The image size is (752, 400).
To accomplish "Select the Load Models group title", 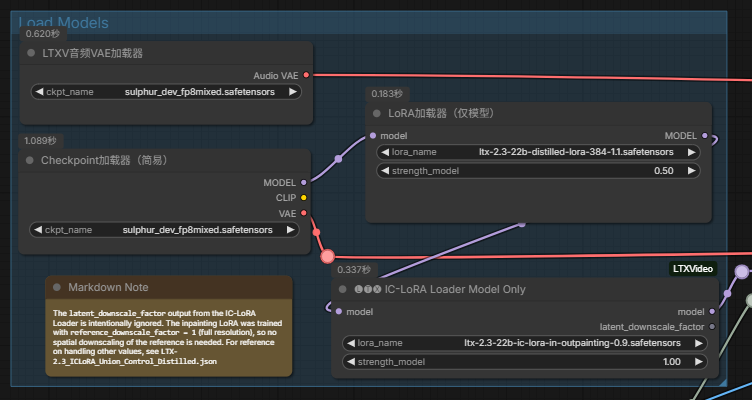I will click(63, 23).
